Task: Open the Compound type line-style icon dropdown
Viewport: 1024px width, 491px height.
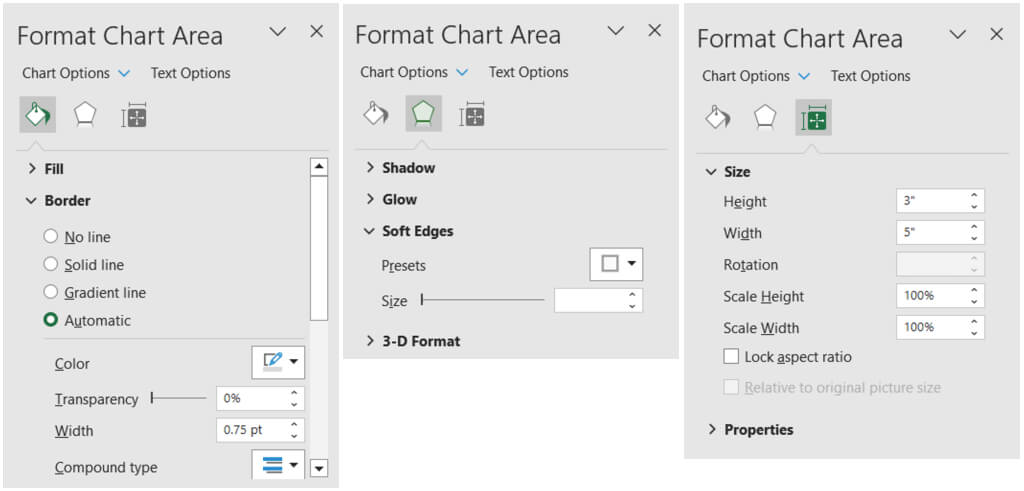Action: (277, 465)
